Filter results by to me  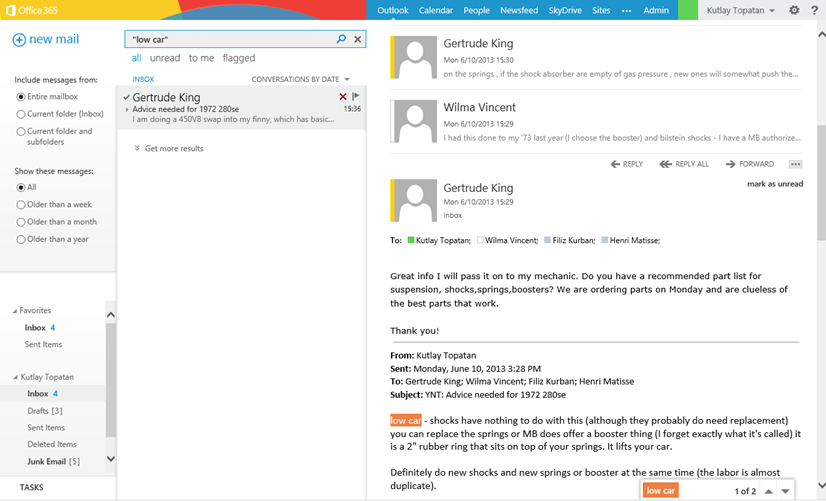tap(201, 58)
